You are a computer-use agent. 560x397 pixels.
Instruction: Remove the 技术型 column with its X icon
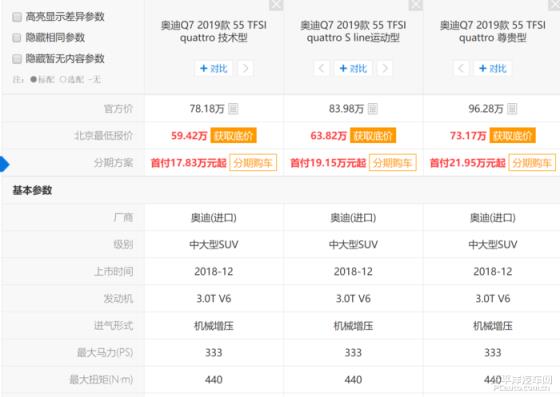tap(276, 5)
